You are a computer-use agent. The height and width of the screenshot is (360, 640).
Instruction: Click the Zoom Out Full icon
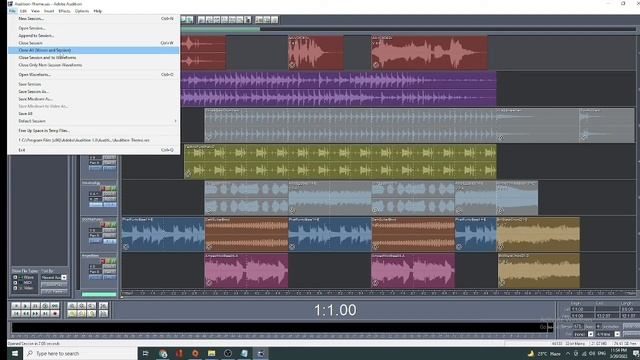[x=91, y=306]
